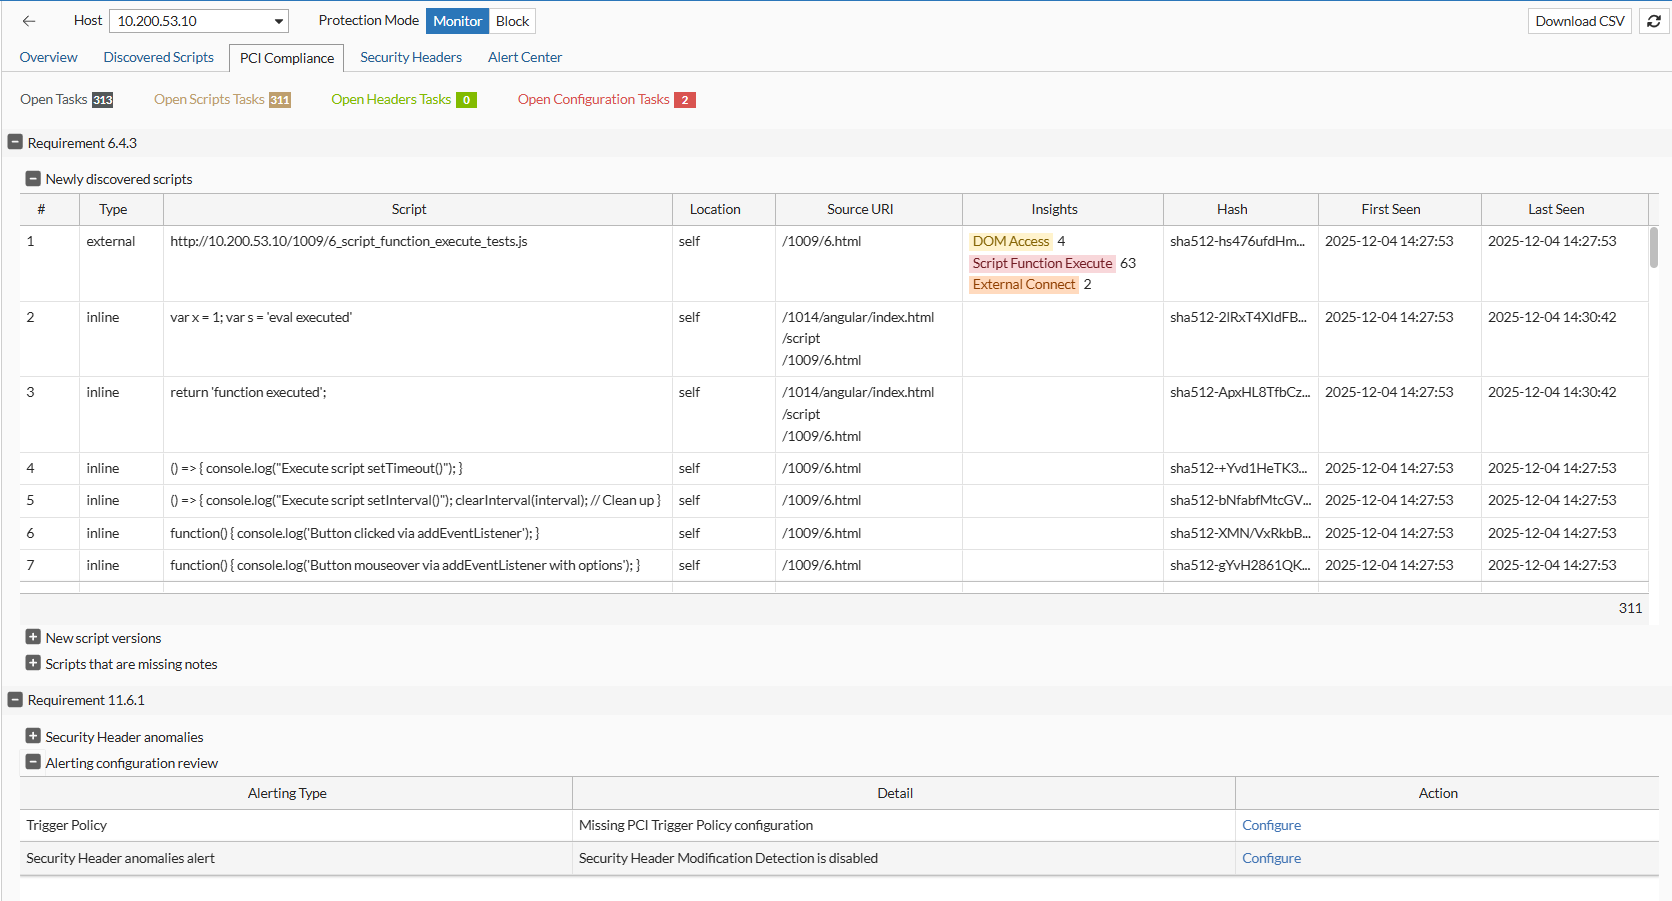Screen dimensions: 1672x901
Task: Open the Discovered Scripts tab
Action: click(x=158, y=57)
